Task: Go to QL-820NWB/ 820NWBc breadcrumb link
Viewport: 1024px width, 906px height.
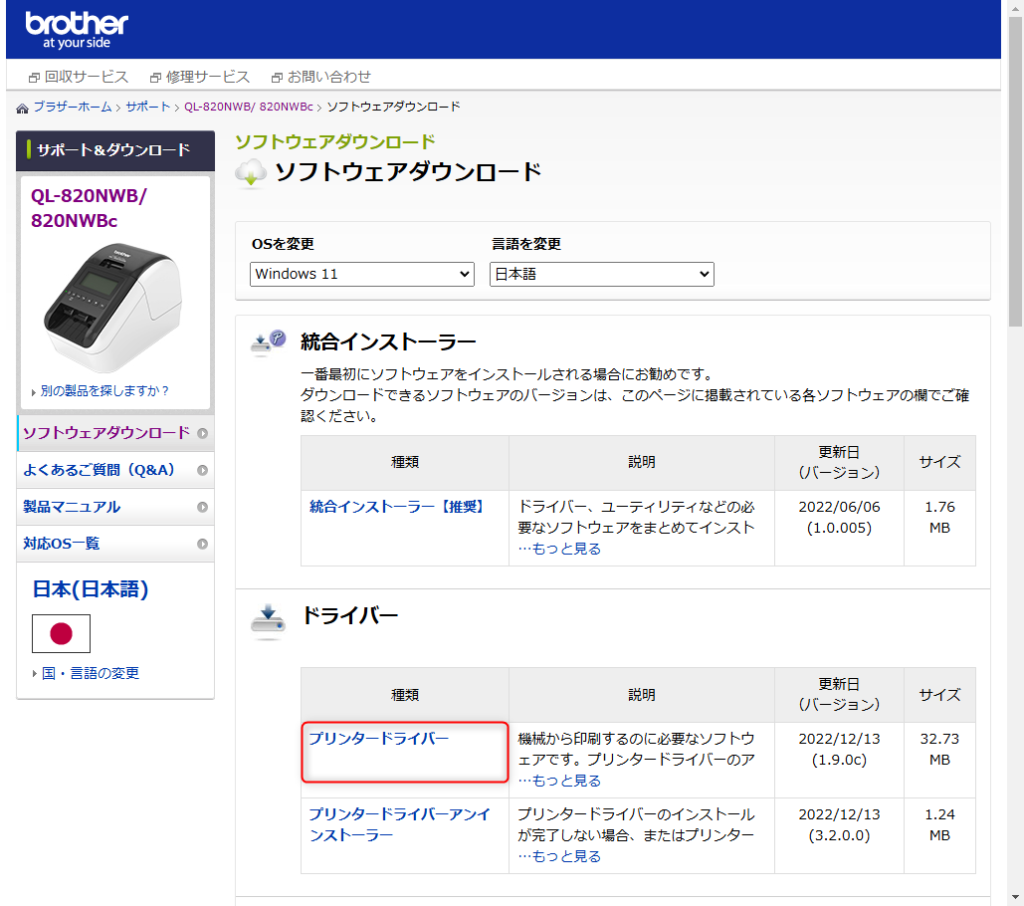Action: [x=248, y=107]
